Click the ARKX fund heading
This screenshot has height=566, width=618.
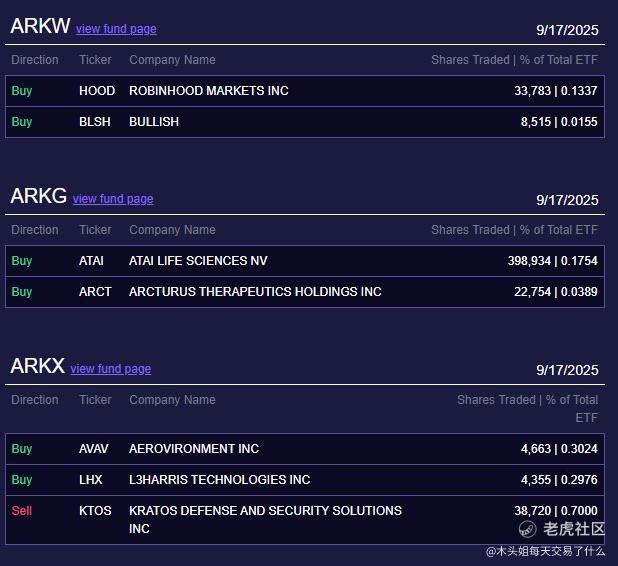[37, 366]
